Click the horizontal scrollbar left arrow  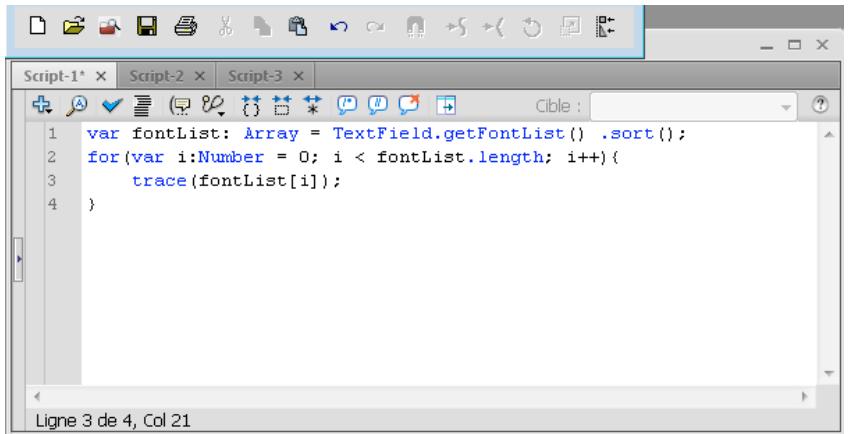pyautogui.click(x=37, y=396)
